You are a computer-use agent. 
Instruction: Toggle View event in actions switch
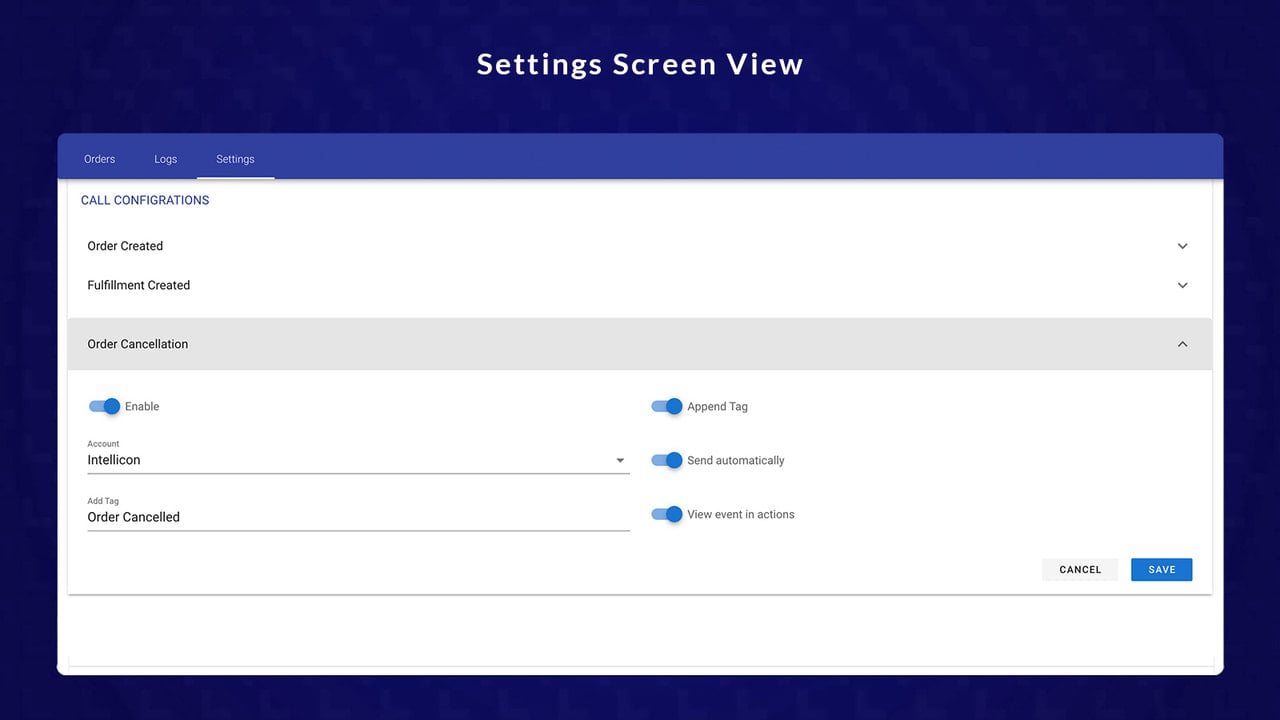pyautogui.click(x=667, y=514)
